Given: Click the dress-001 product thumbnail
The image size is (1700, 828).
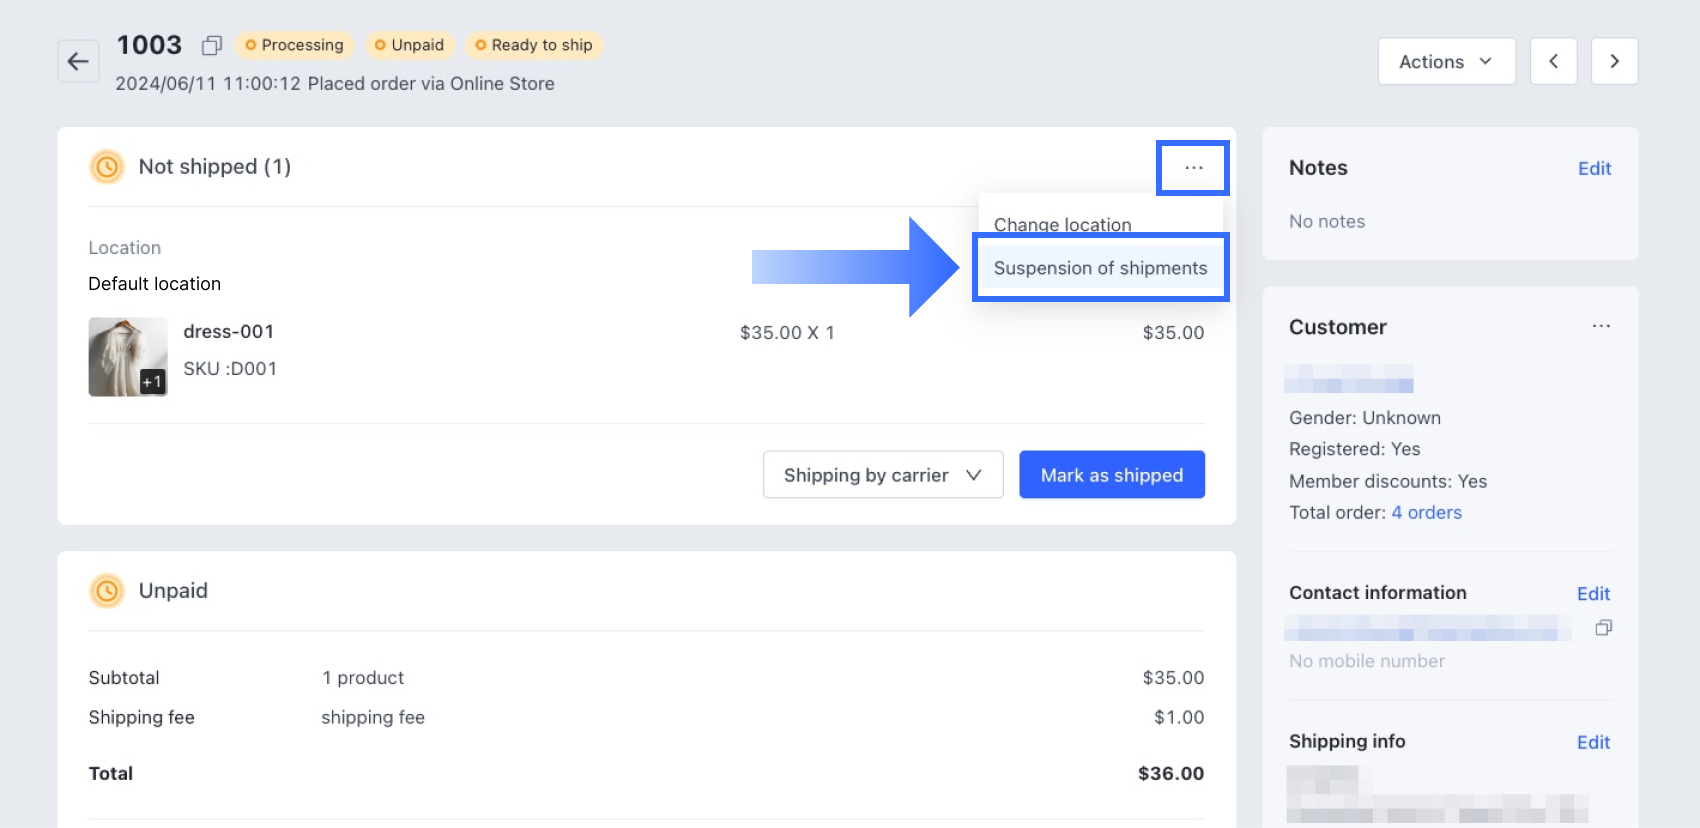Looking at the screenshot, I should pyautogui.click(x=128, y=357).
